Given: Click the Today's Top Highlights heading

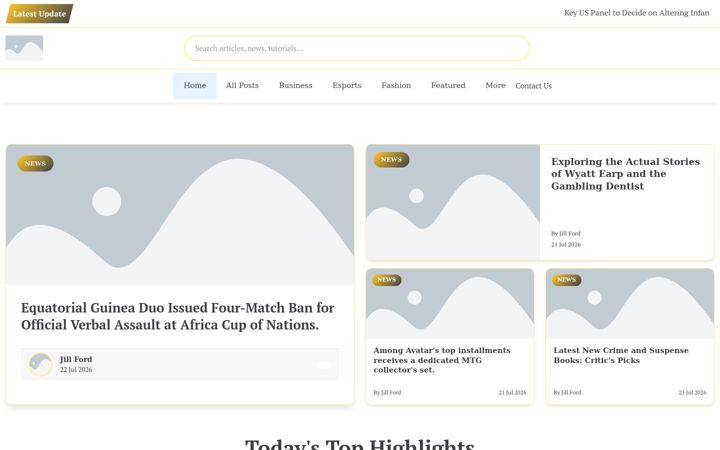Looking at the screenshot, I should 360,444.
